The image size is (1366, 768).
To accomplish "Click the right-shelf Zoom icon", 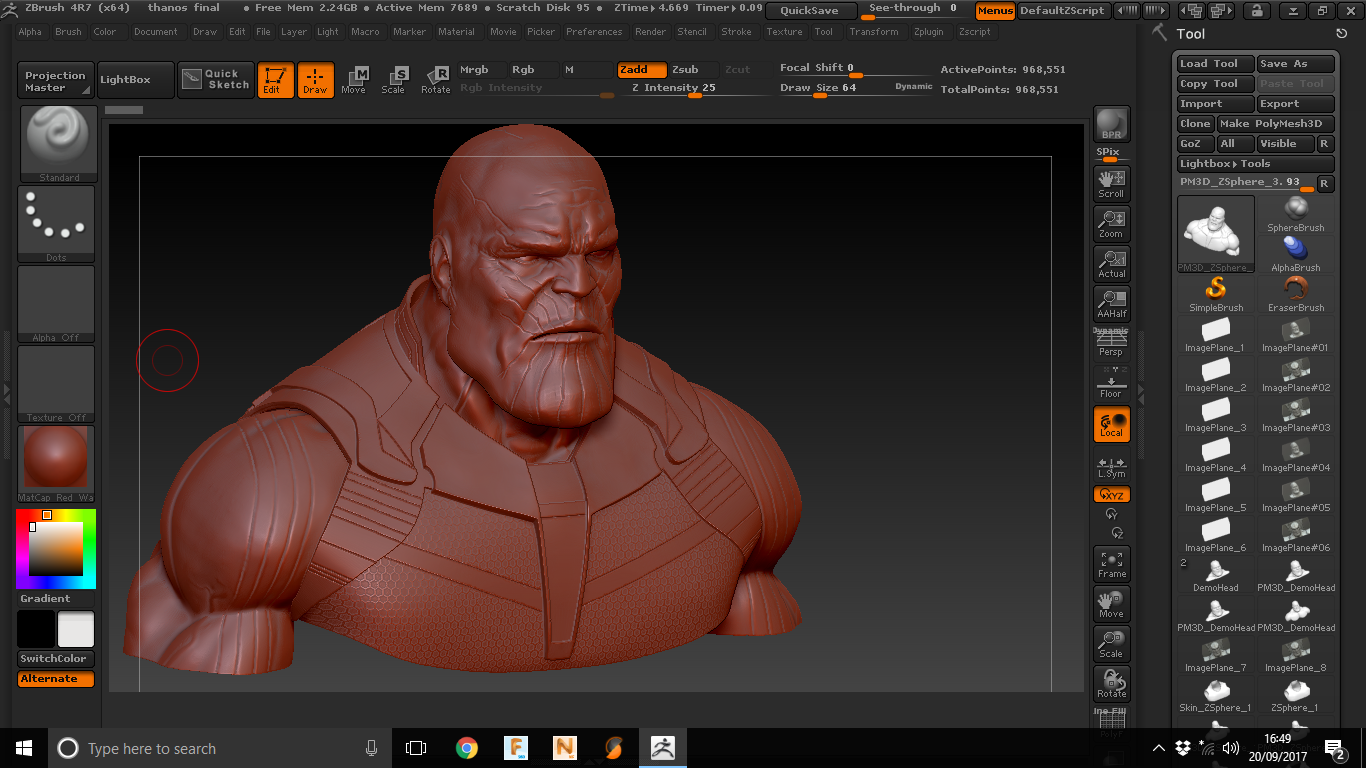I will tap(1111, 223).
